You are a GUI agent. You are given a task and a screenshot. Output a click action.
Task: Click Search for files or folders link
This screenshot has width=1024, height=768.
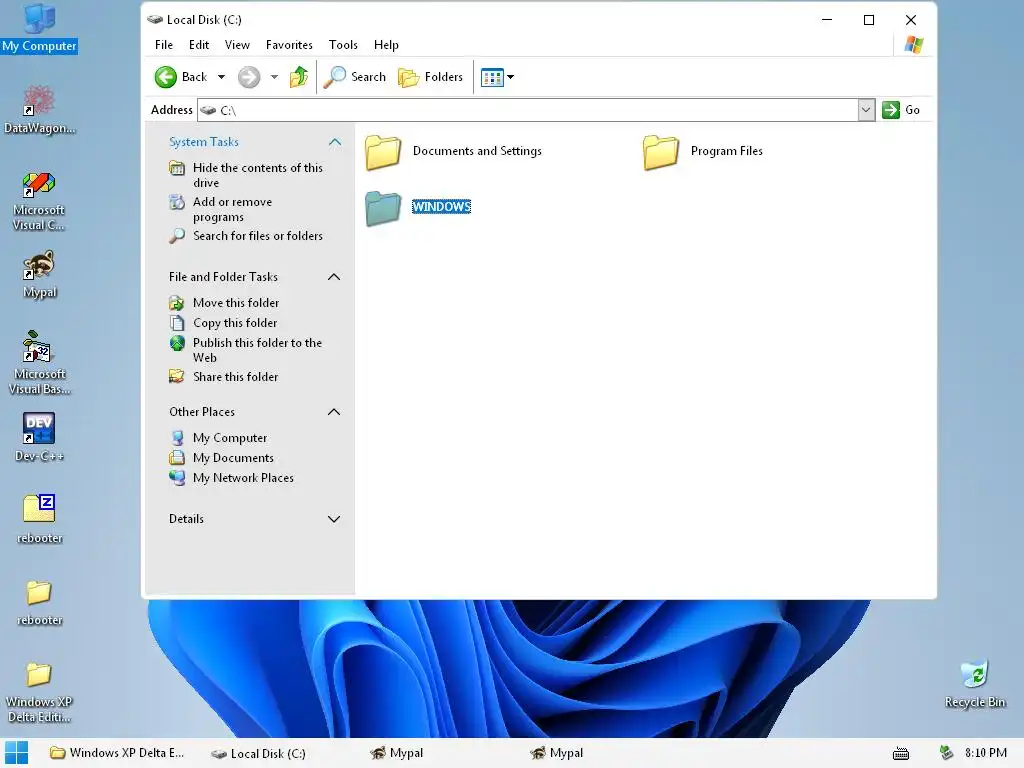click(257, 236)
